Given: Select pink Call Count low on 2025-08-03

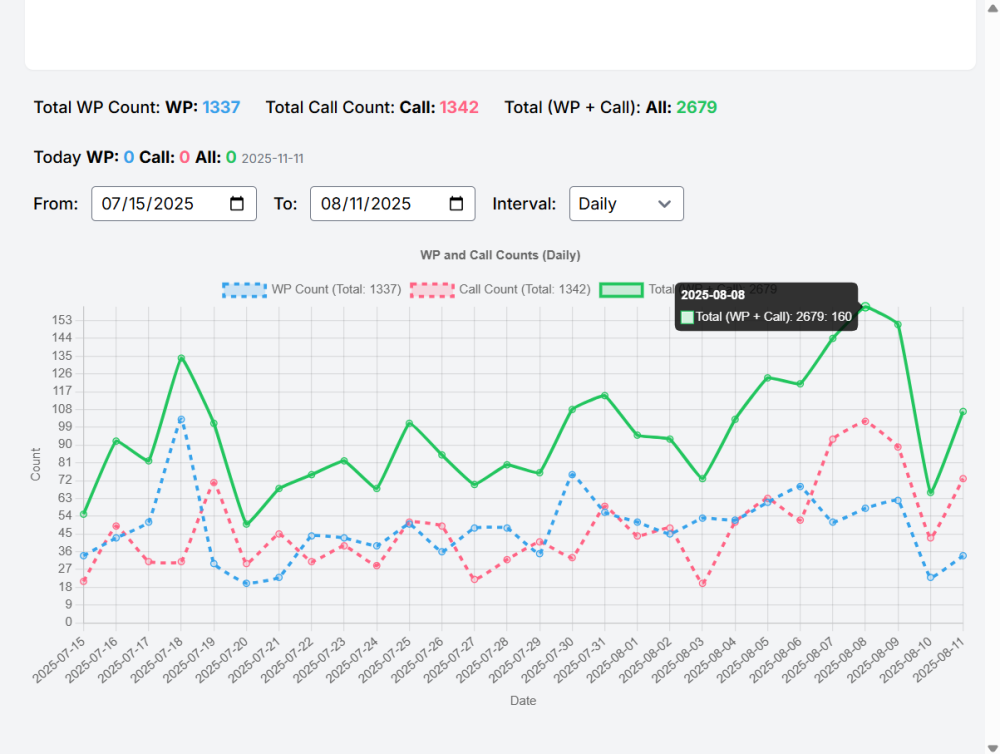Looking at the screenshot, I should point(702,583).
